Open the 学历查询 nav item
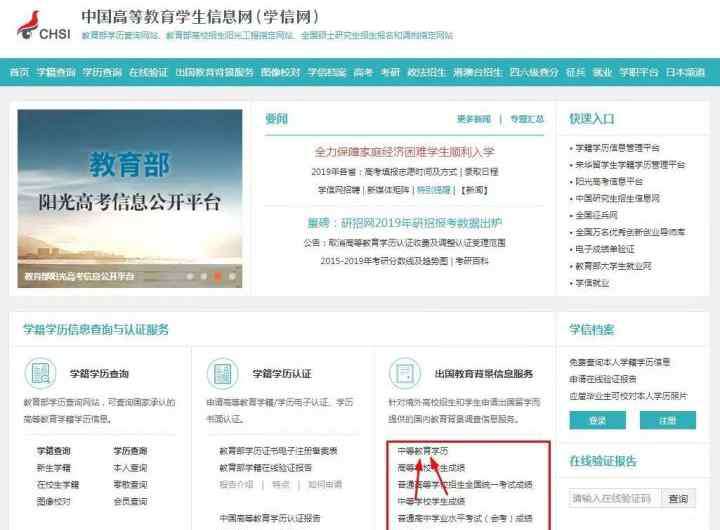This screenshot has height=530, width=720. [x=102, y=73]
